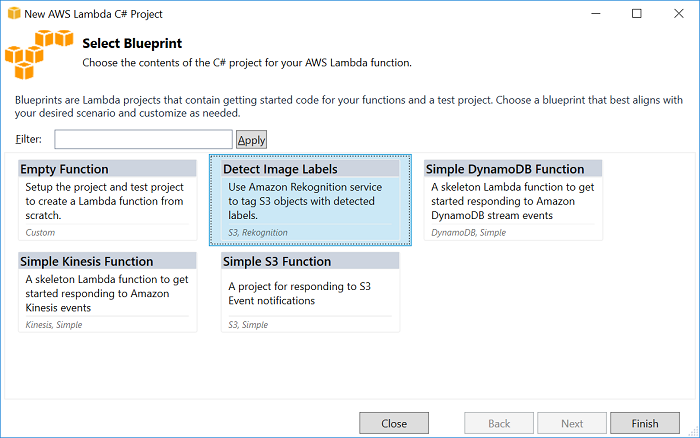Click the "Filter:" label

tap(29, 139)
